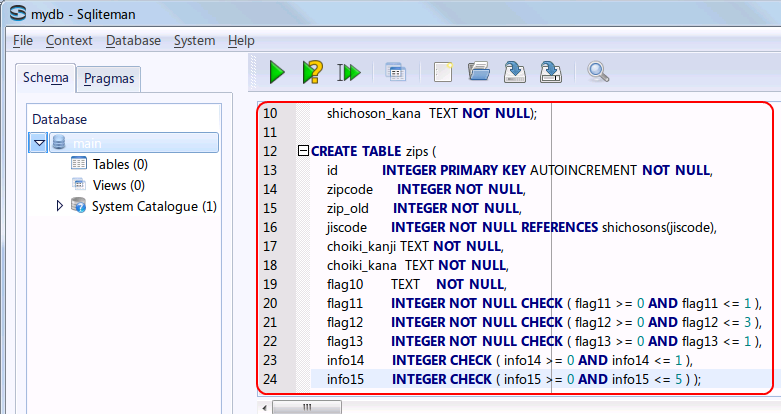
Task: Click the Explain query icon with question mark
Action: point(313,72)
